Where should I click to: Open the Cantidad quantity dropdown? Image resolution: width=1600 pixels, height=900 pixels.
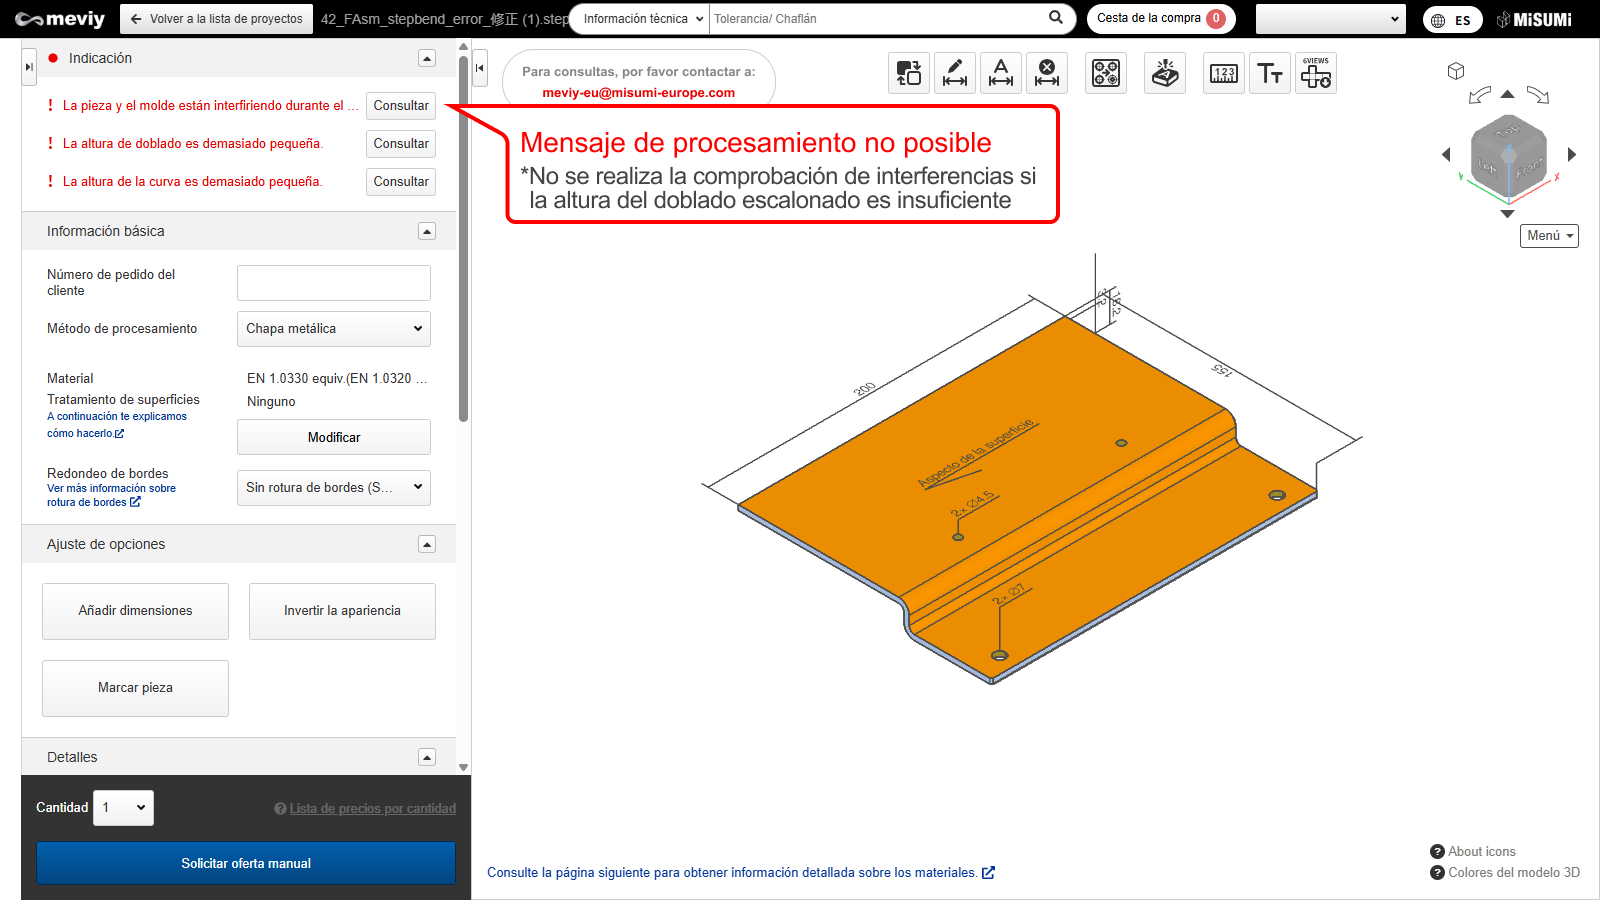tap(123, 808)
